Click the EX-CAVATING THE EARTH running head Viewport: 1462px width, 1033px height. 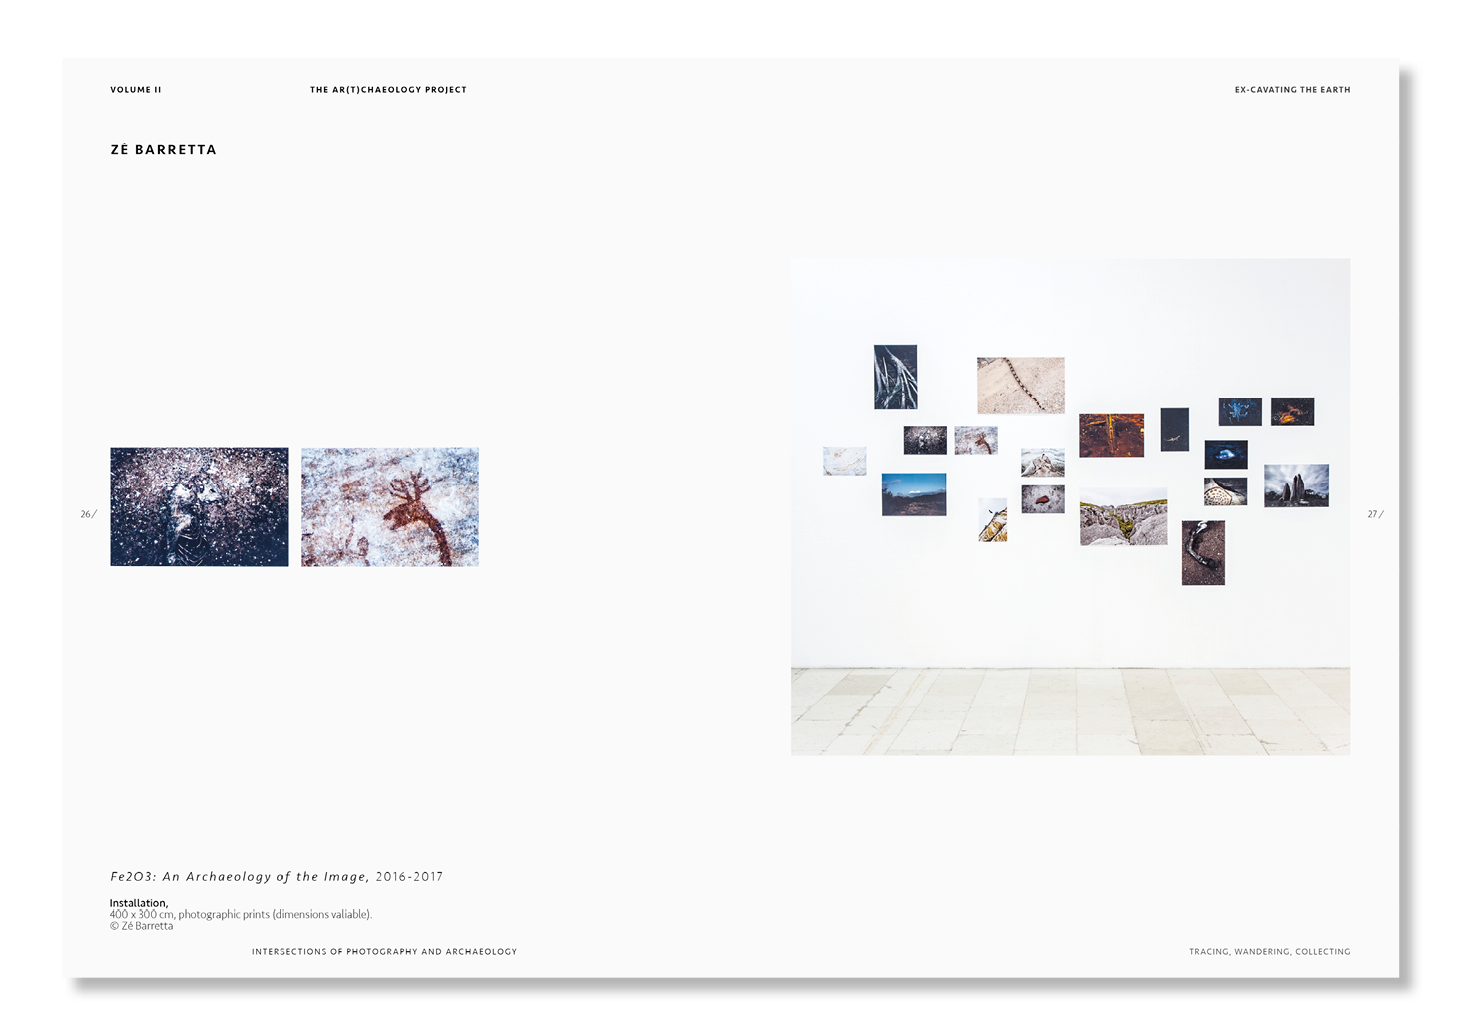1292,89
